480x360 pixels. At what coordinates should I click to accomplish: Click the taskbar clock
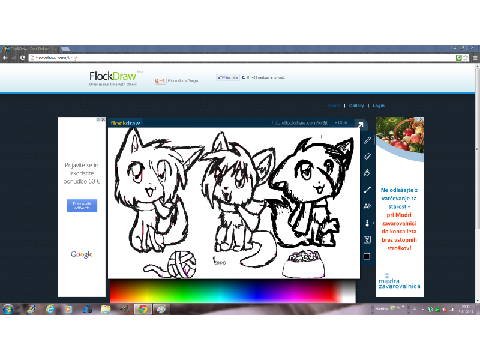coord(465,309)
